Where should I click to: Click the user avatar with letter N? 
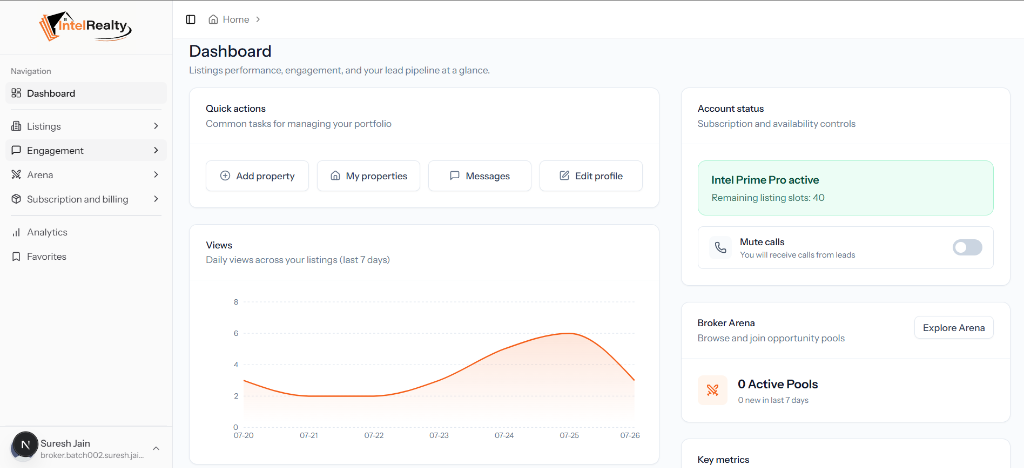25,445
